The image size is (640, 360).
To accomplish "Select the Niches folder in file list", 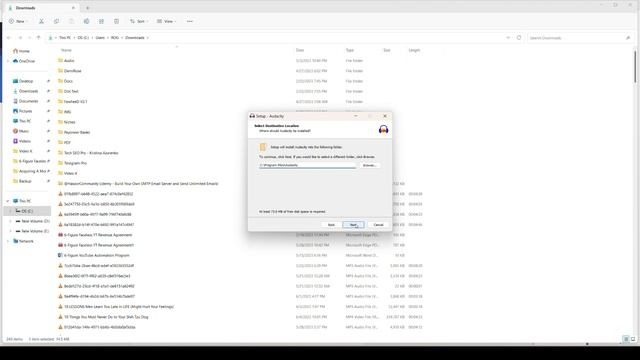I will (x=69, y=122).
